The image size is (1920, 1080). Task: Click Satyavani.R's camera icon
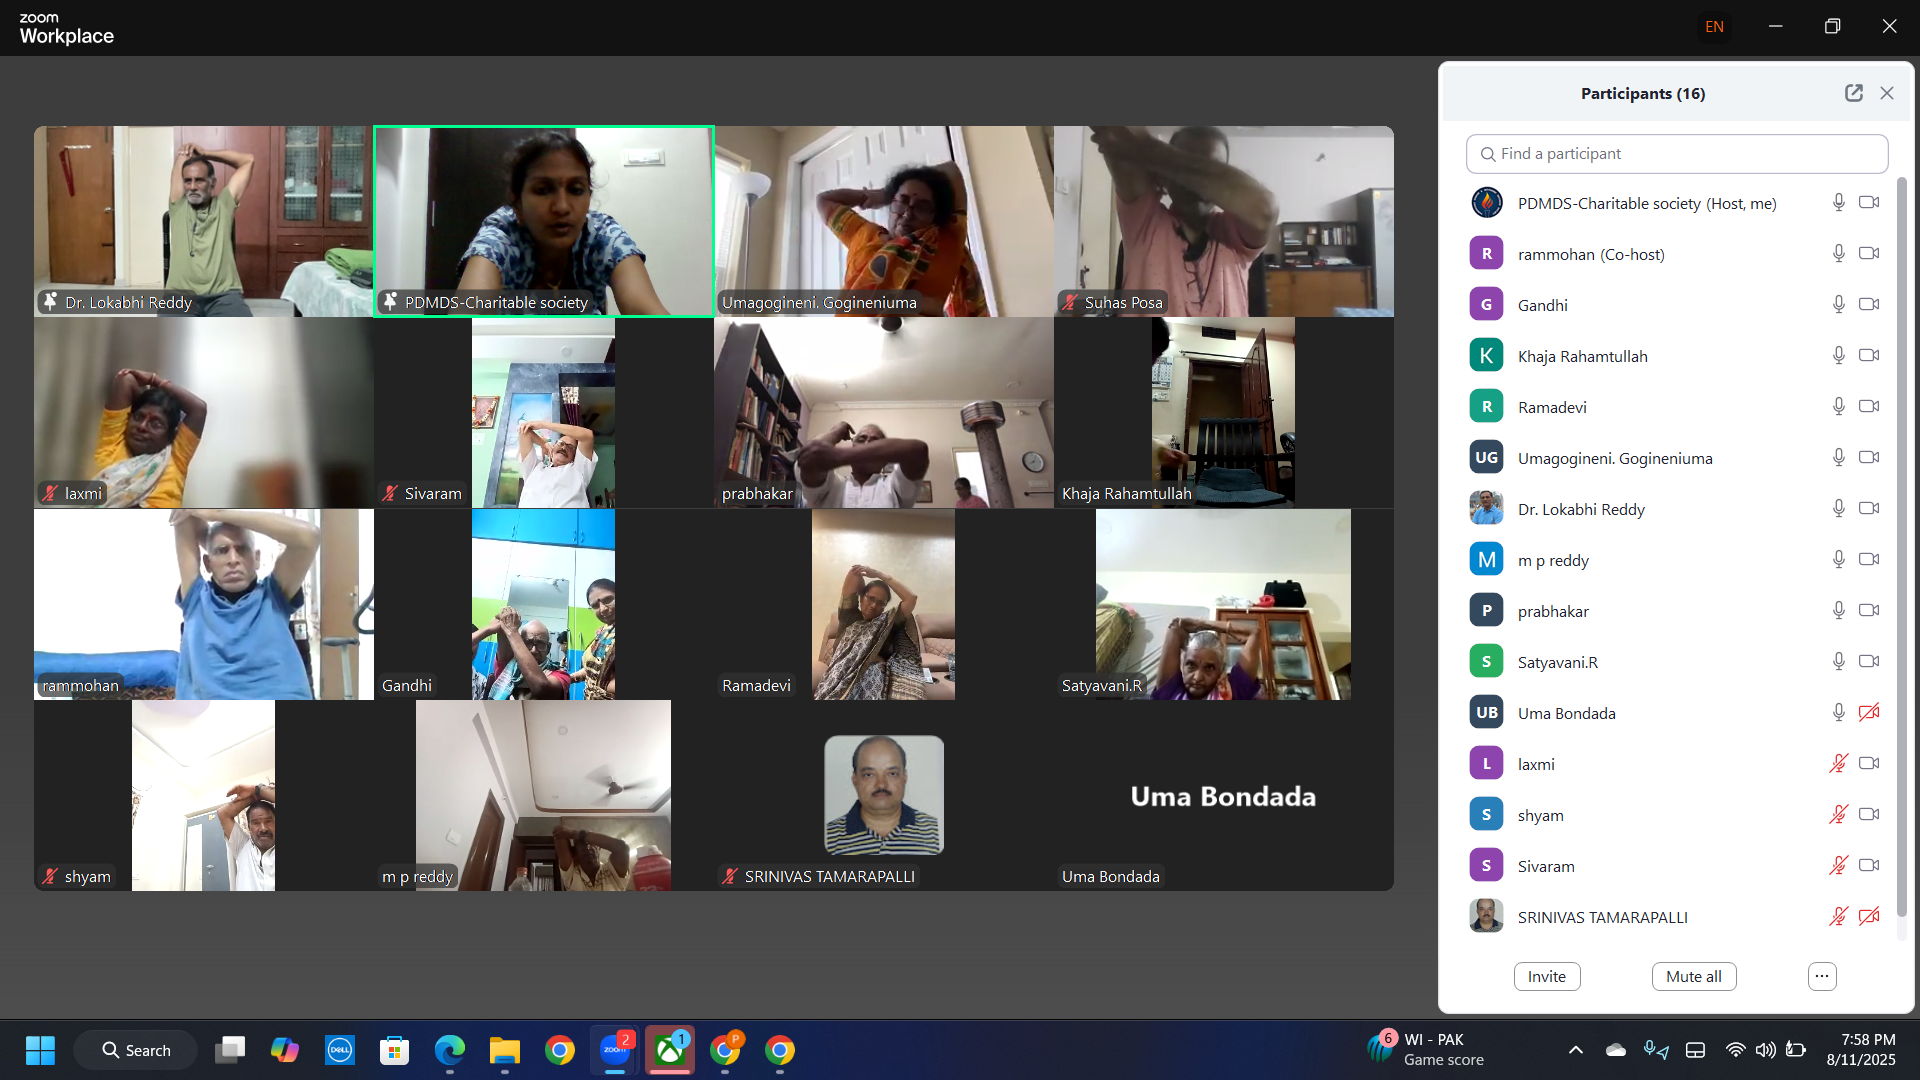(x=1869, y=662)
